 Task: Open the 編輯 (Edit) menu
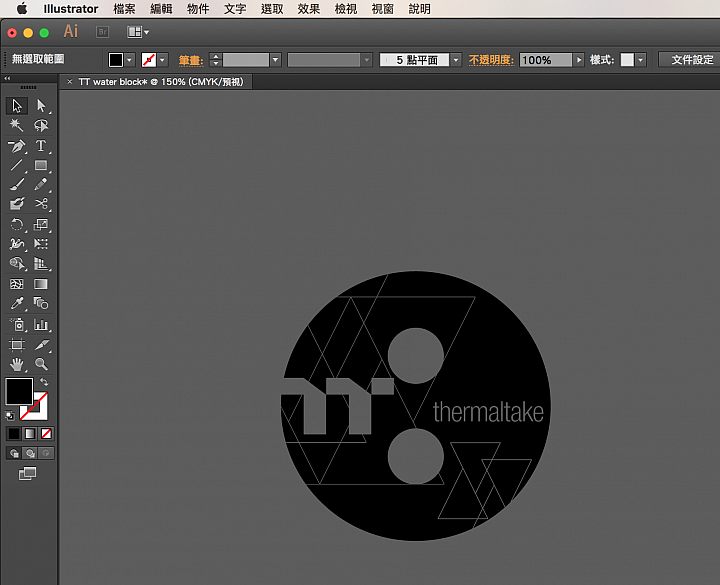click(161, 9)
